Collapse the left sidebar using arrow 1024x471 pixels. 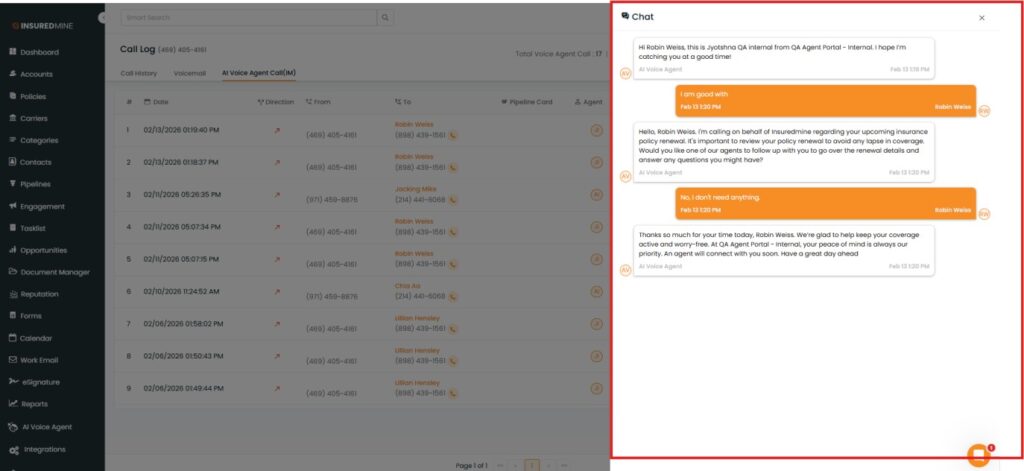point(103,18)
